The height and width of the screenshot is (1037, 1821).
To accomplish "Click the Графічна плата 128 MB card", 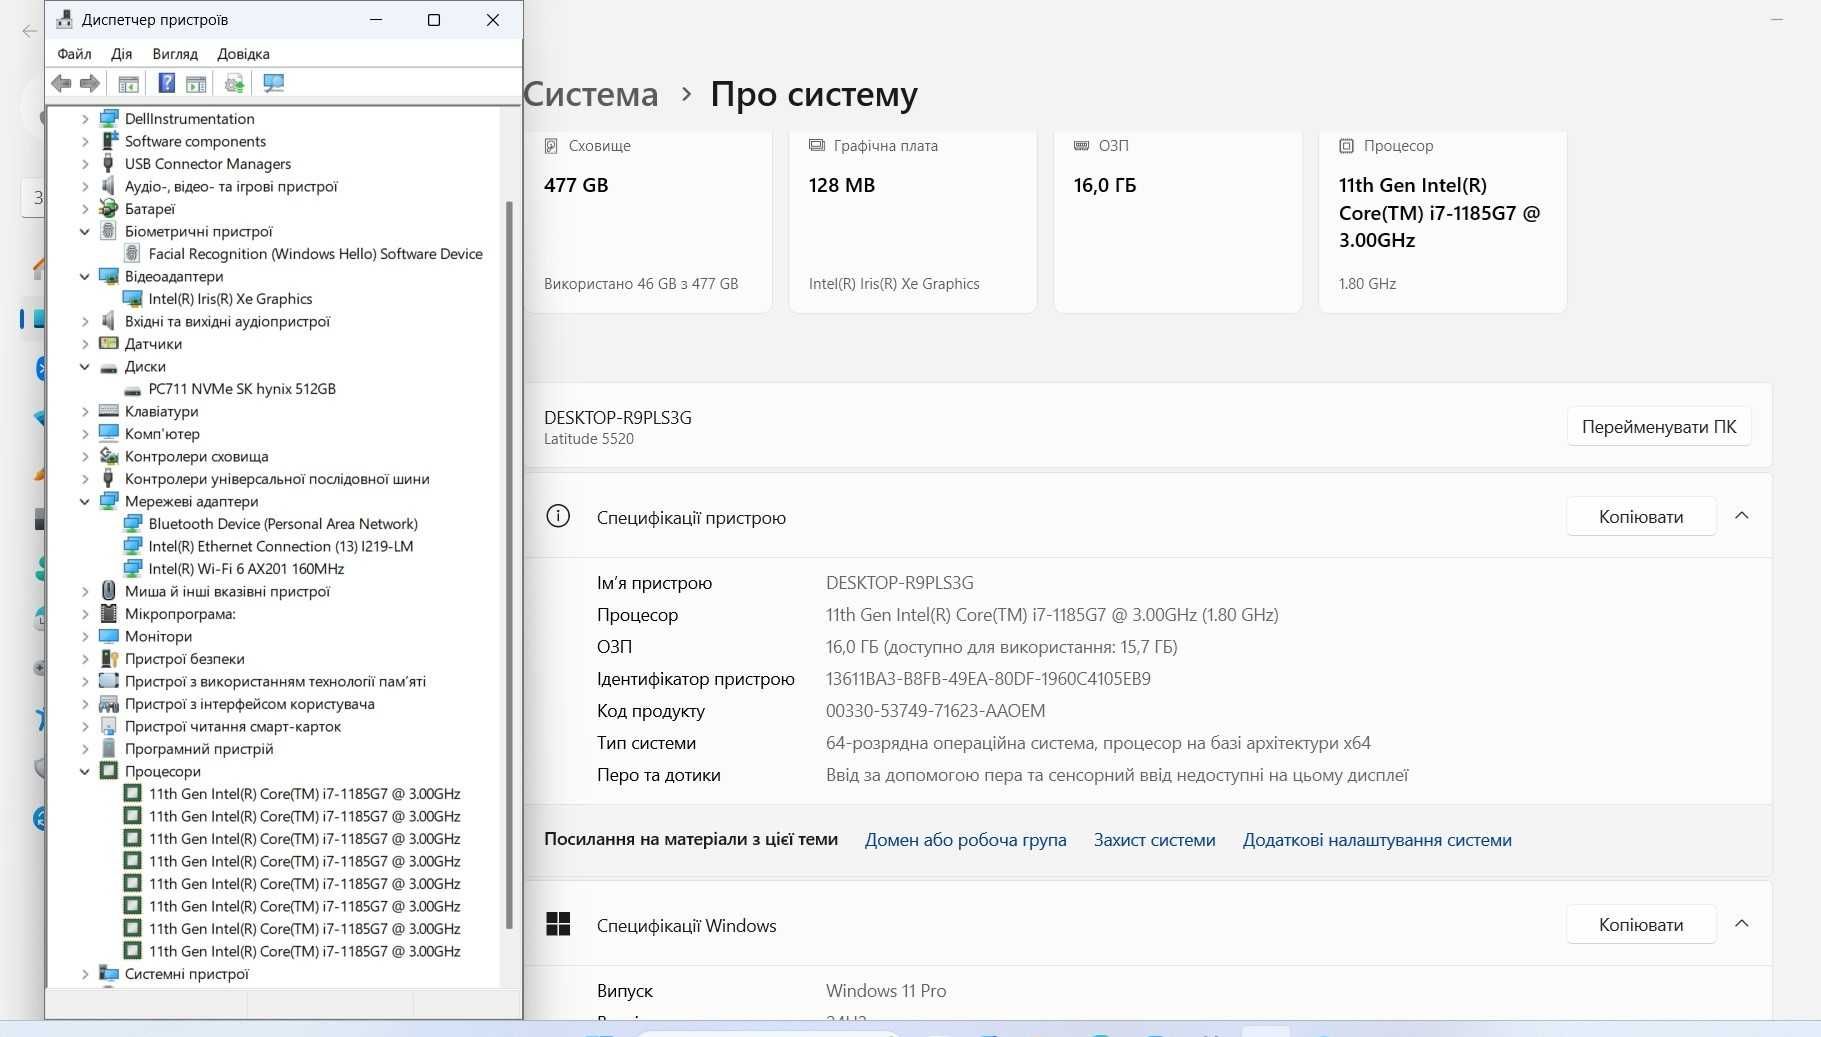I will coord(912,221).
